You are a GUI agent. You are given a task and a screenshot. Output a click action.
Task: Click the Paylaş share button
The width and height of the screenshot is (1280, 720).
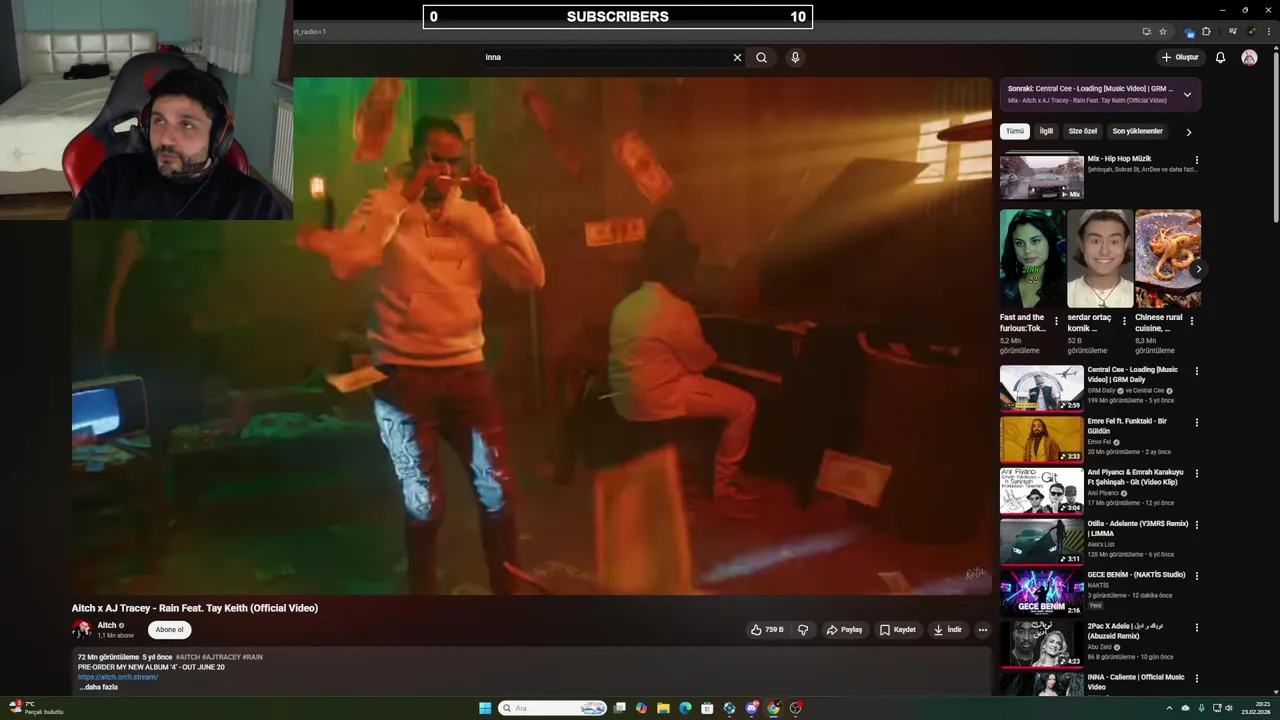click(x=844, y=630)
